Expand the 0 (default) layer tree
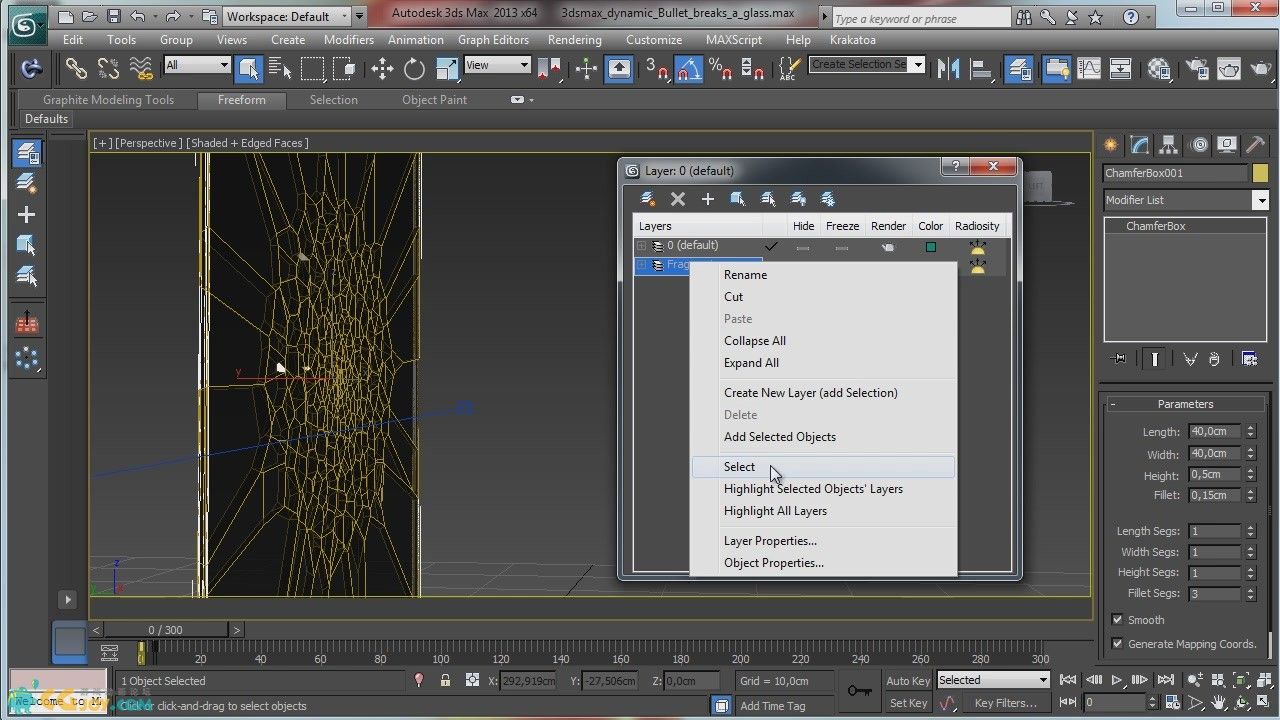Image resolution: width=1280 pixels, height=720 pixels. click(642, 246)
